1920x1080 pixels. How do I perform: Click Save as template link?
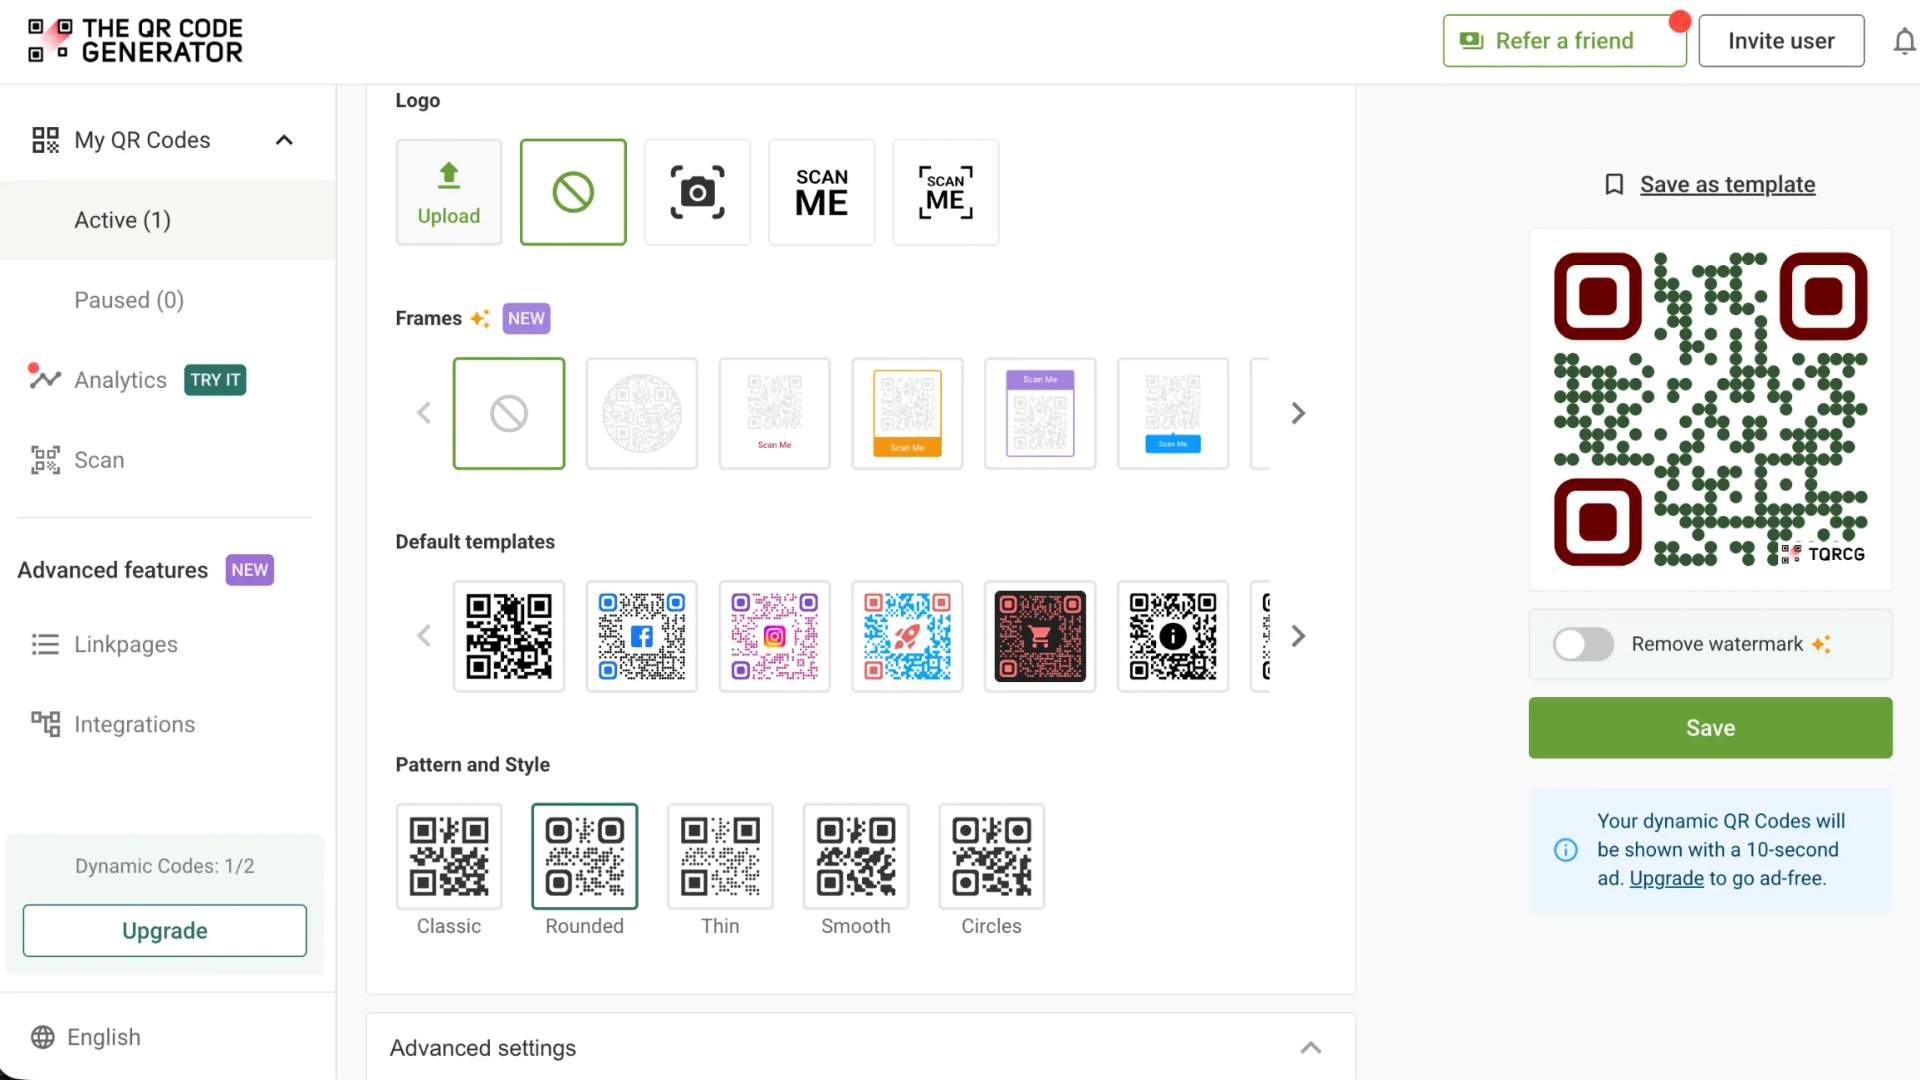1727,185
